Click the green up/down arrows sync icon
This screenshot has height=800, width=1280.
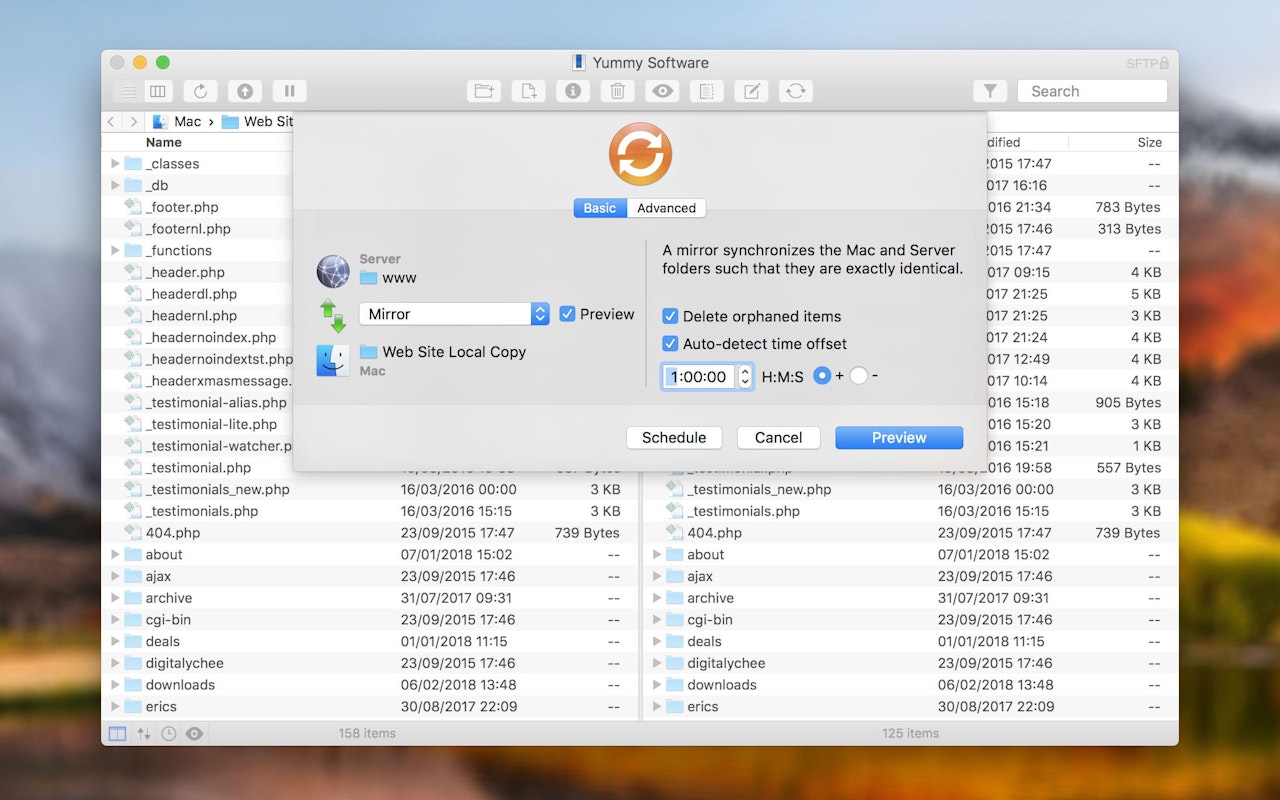[333, 315]
